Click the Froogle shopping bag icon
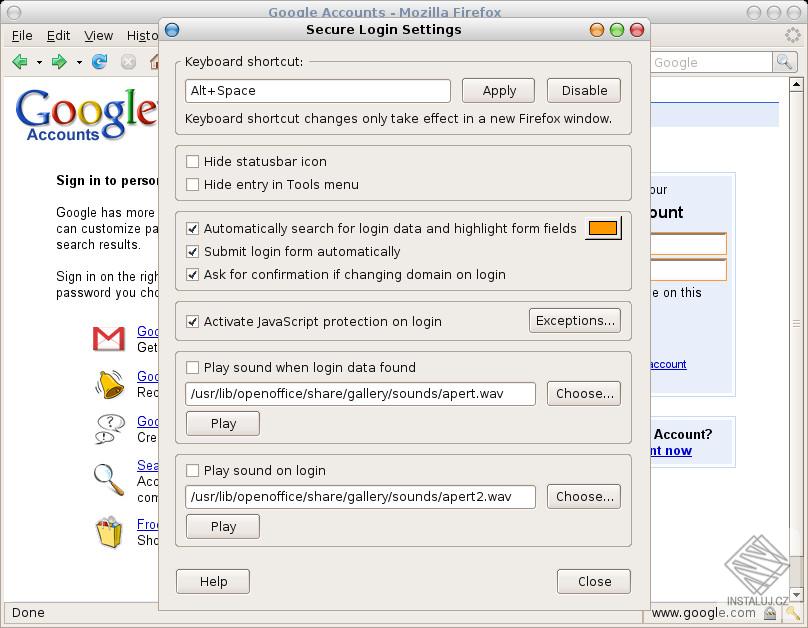The height and width of the screenshot is (628, 808). (110, 532)
